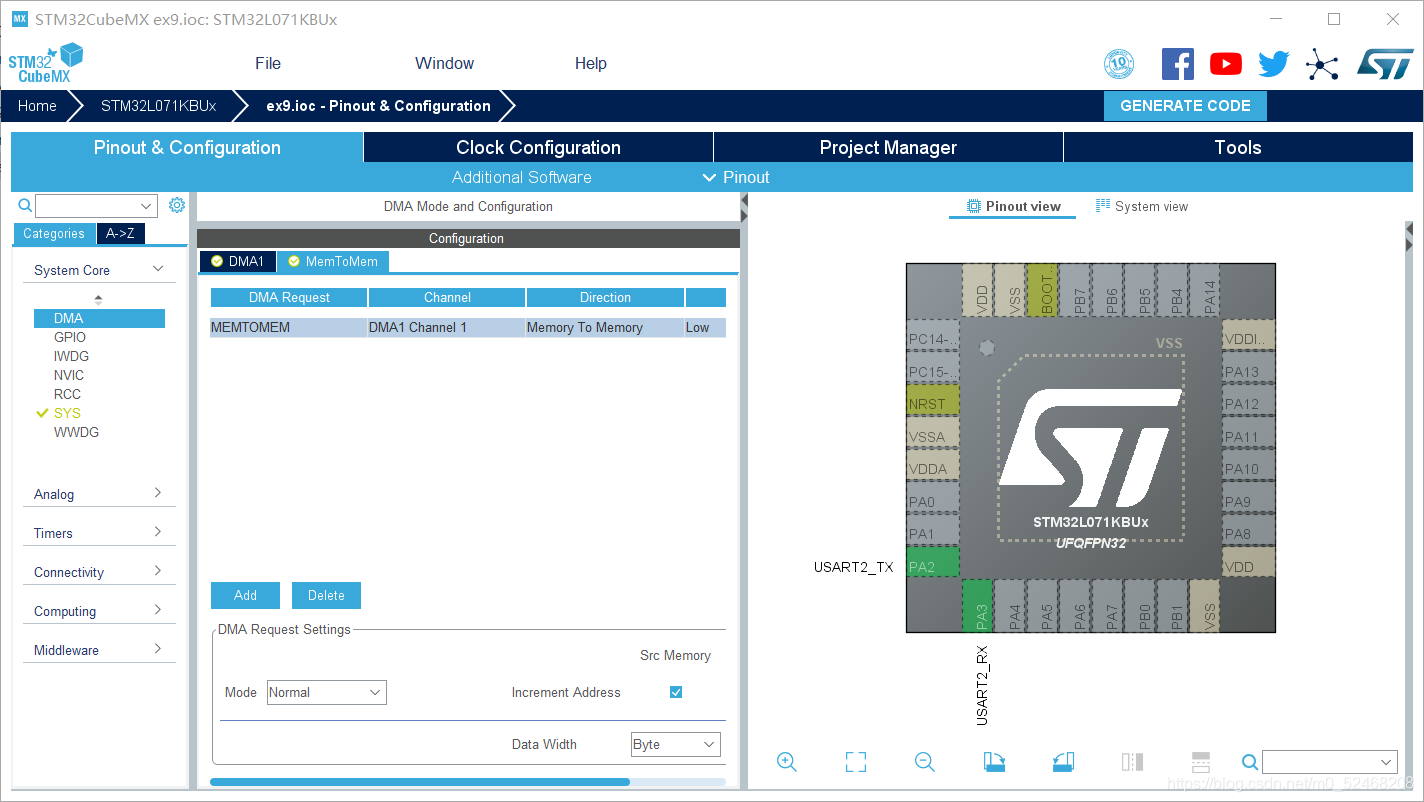Click the 10 years anniversary badge icon
The height and width of the screenshot is (802, 1424).
click(1119, 64)
